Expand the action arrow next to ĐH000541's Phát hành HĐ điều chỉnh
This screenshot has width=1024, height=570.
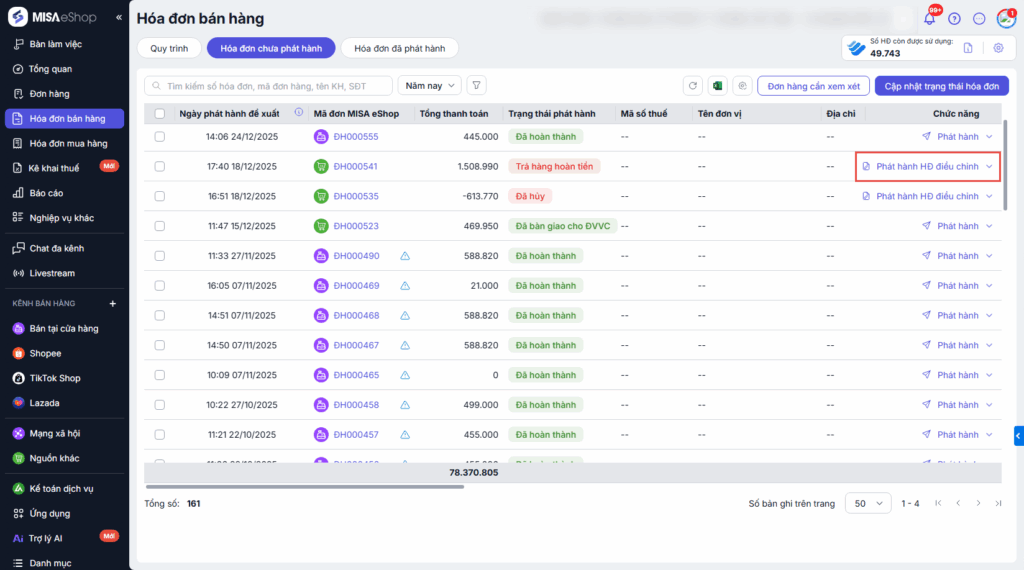[990, 167]
